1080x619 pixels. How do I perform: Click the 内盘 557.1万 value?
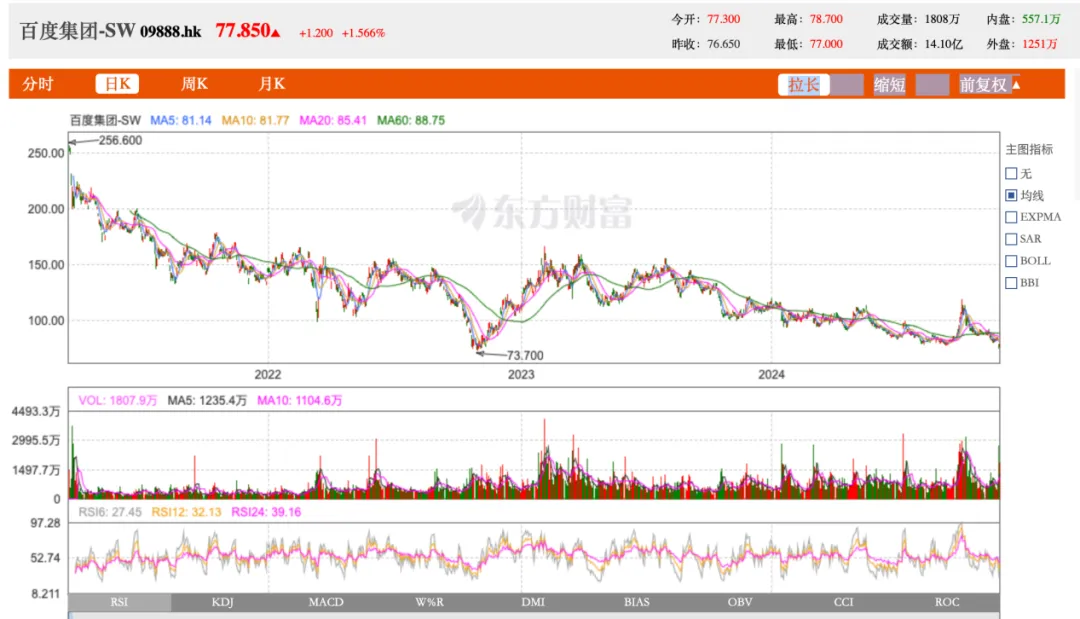(x=1041, y=19)
